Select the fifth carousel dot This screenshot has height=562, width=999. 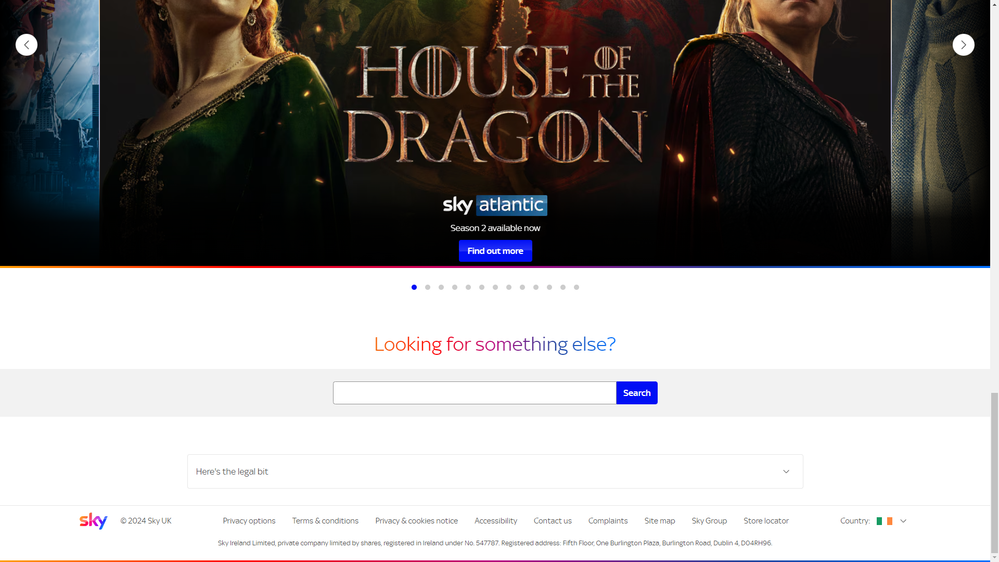click(x=468, y=287)
